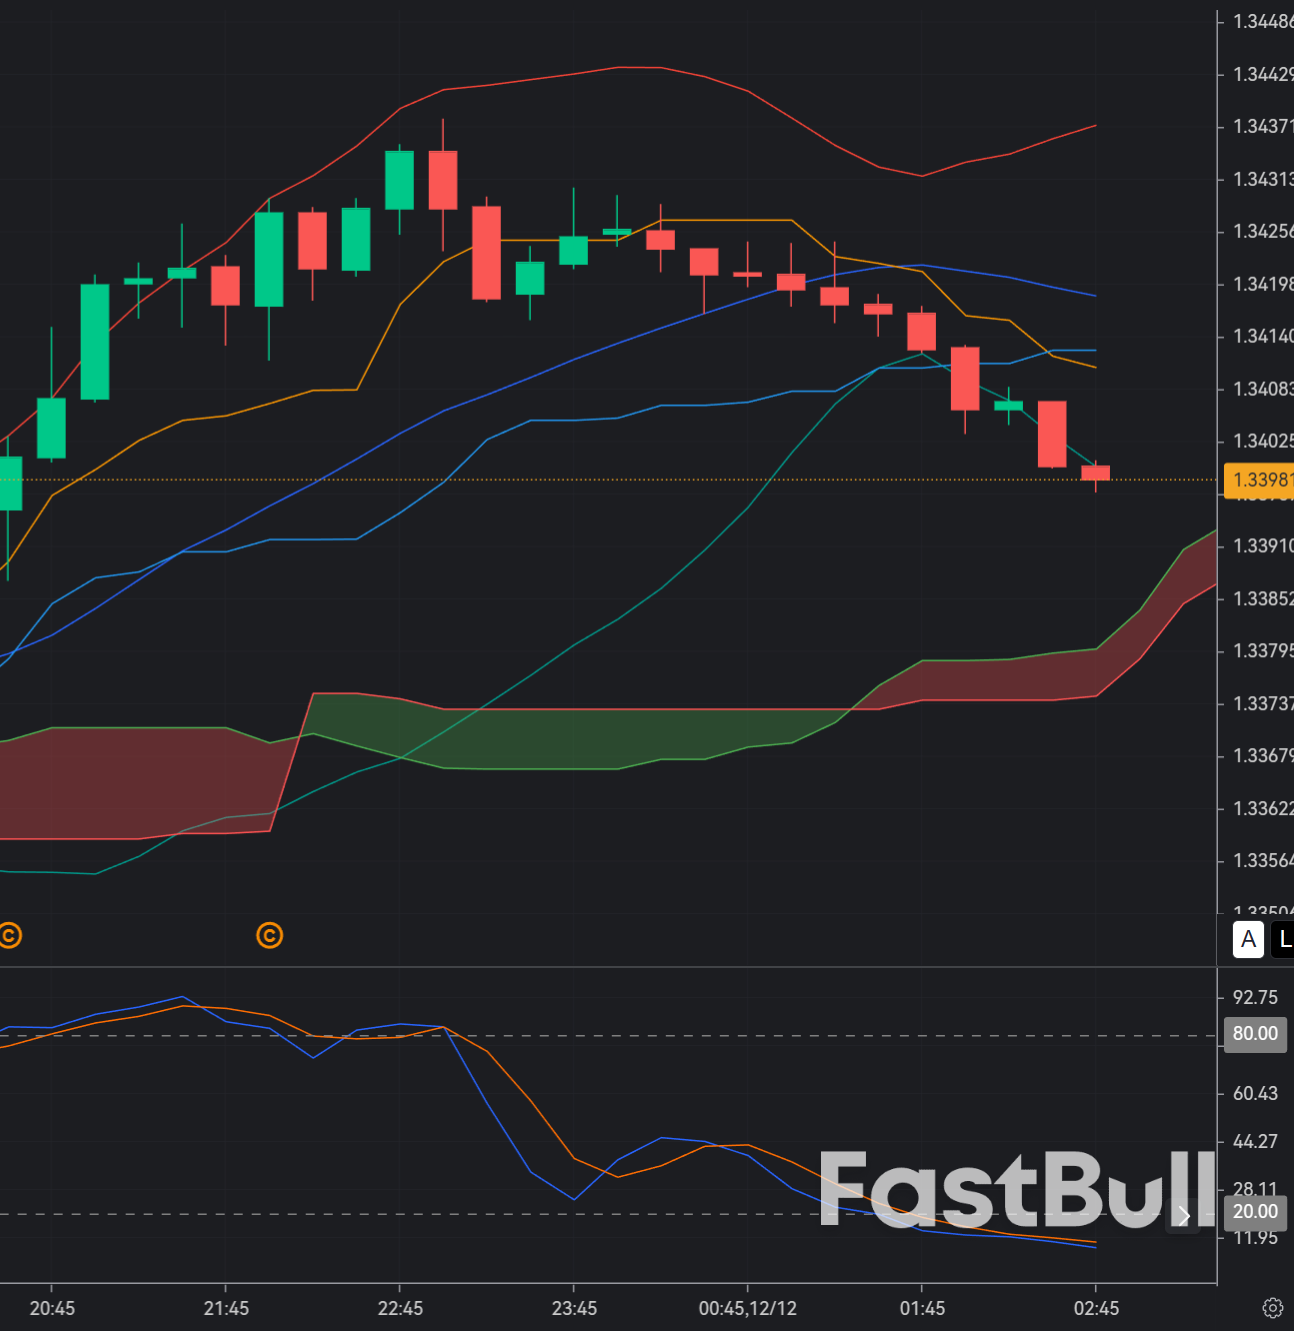Screen dimensions: 1294x1331
Task: Open chart settings with the gear icon
Action: point(1273,1307)
